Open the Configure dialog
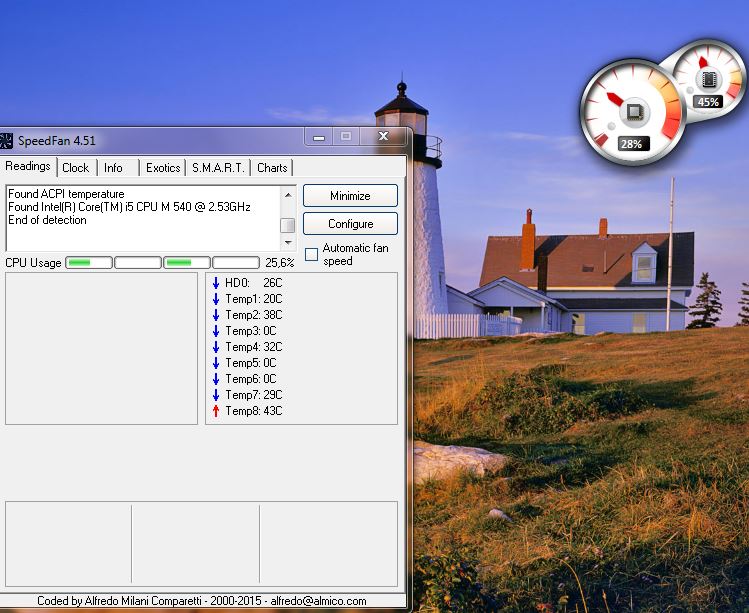This screenshot has width=749, height=613. [350, 224]
